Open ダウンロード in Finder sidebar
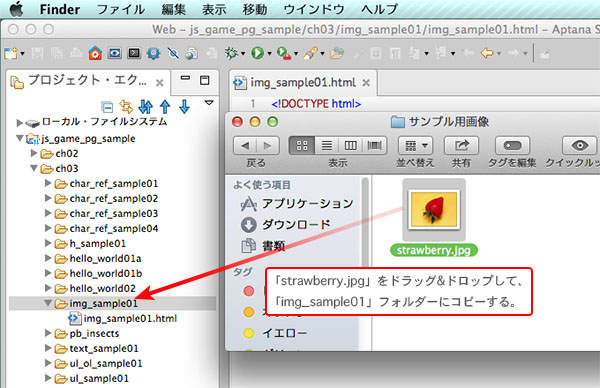 coord(285,225)
